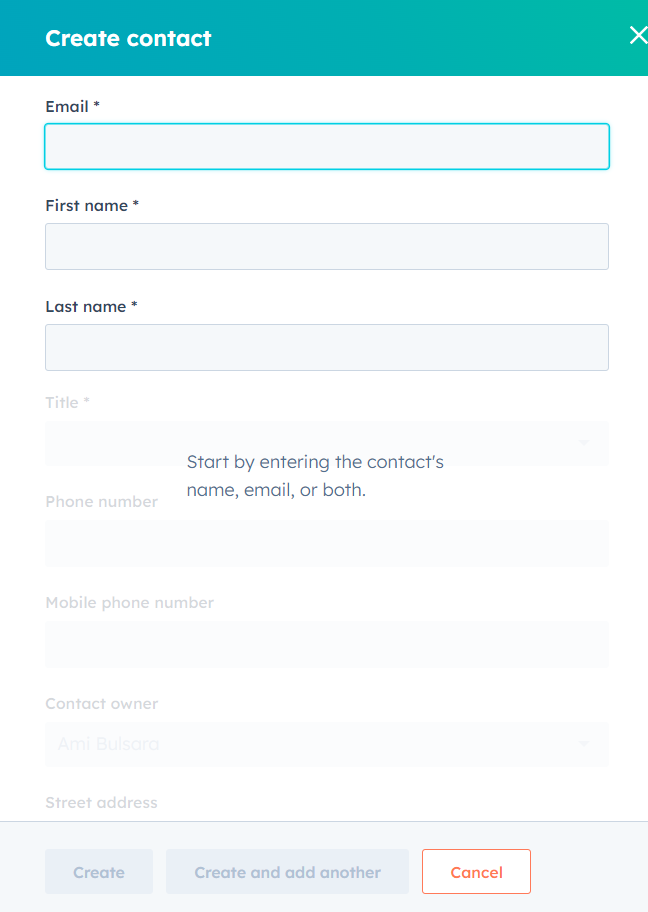Focus the First name text box

pyautogui.click(x=326, y=246)
